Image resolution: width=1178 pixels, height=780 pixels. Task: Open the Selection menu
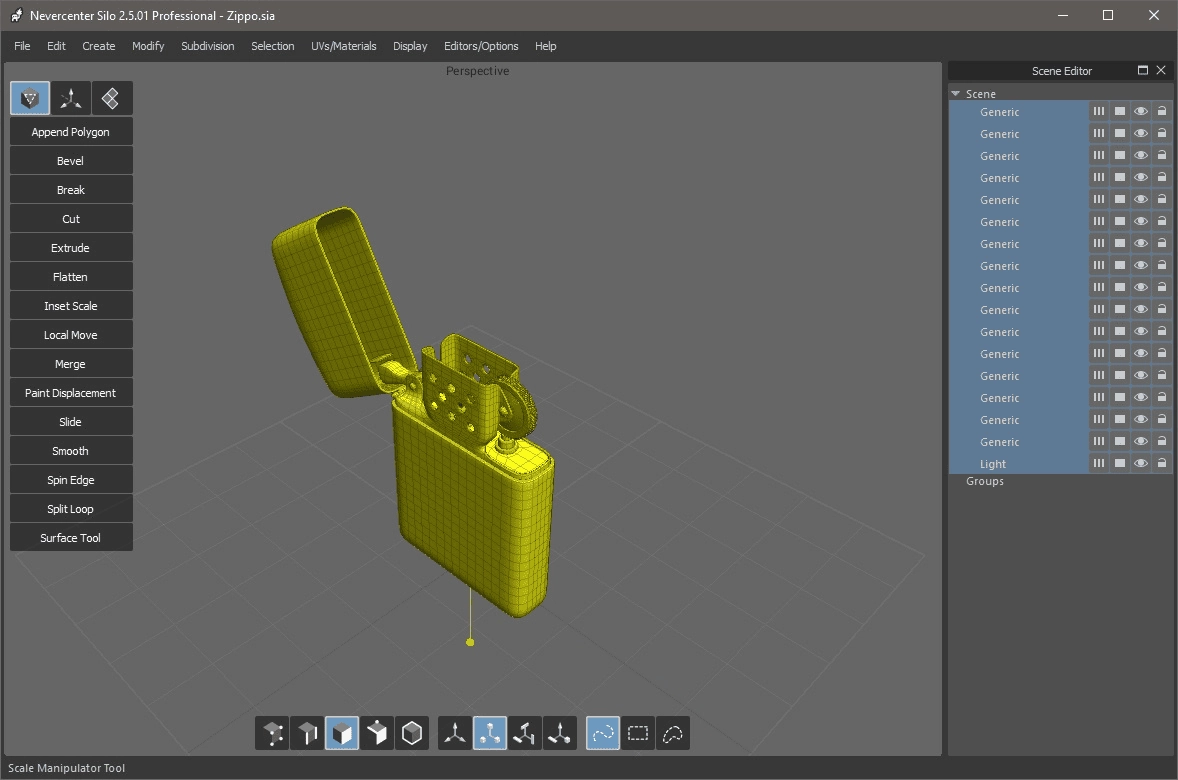point(273,46)
